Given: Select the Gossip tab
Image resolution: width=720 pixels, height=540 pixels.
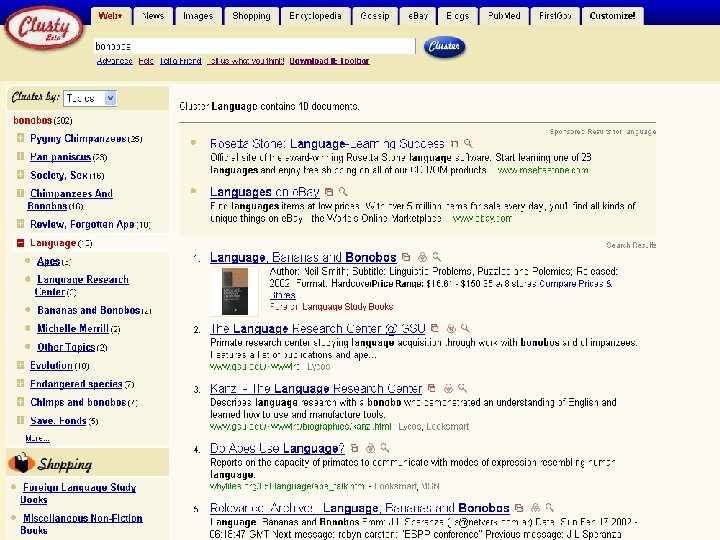Looking at the screenshot, I should (375, 16).
